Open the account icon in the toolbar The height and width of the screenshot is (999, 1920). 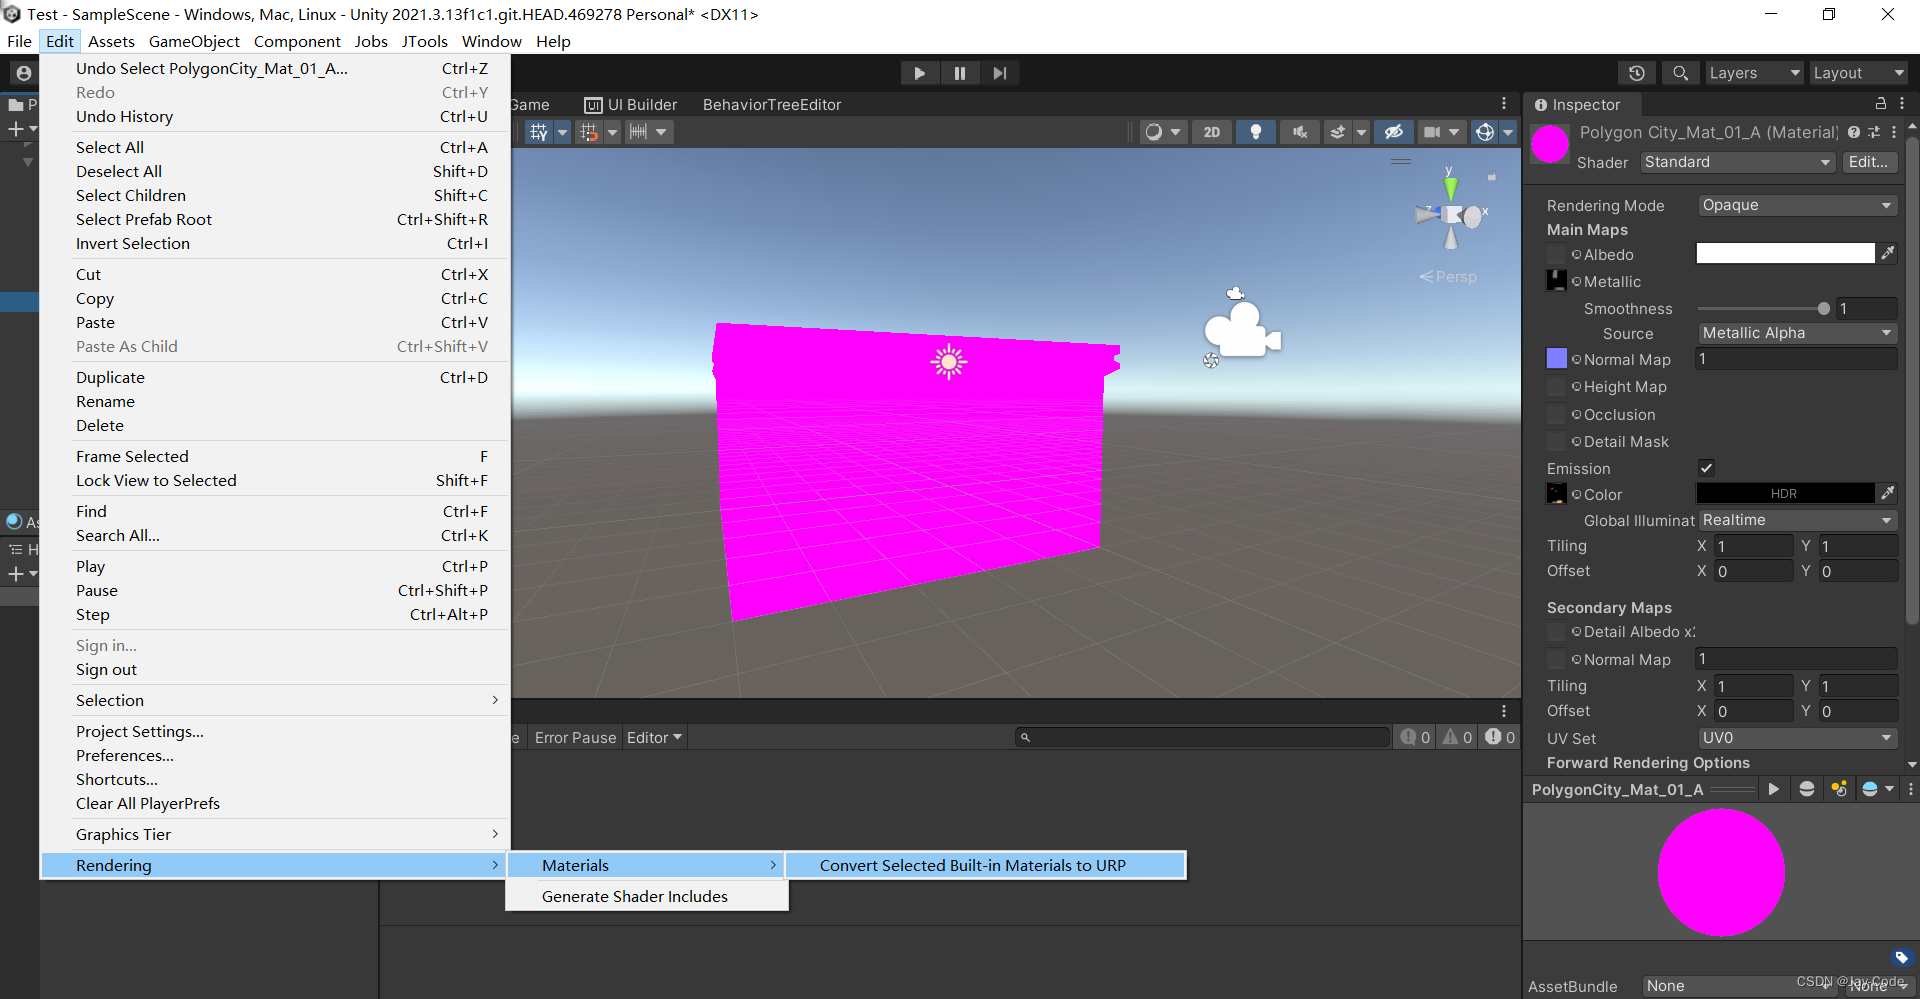24,73
